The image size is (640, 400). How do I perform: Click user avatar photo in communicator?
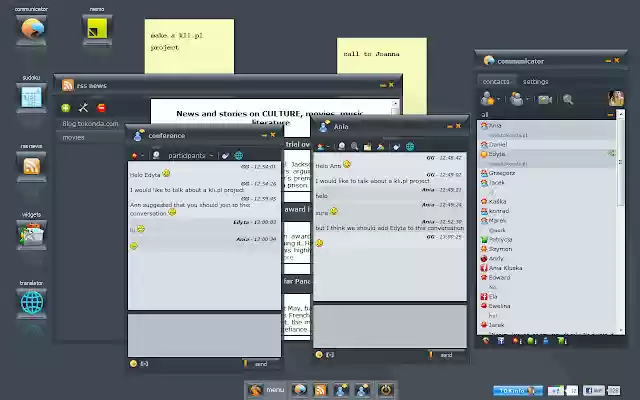[x=616, y=98]
